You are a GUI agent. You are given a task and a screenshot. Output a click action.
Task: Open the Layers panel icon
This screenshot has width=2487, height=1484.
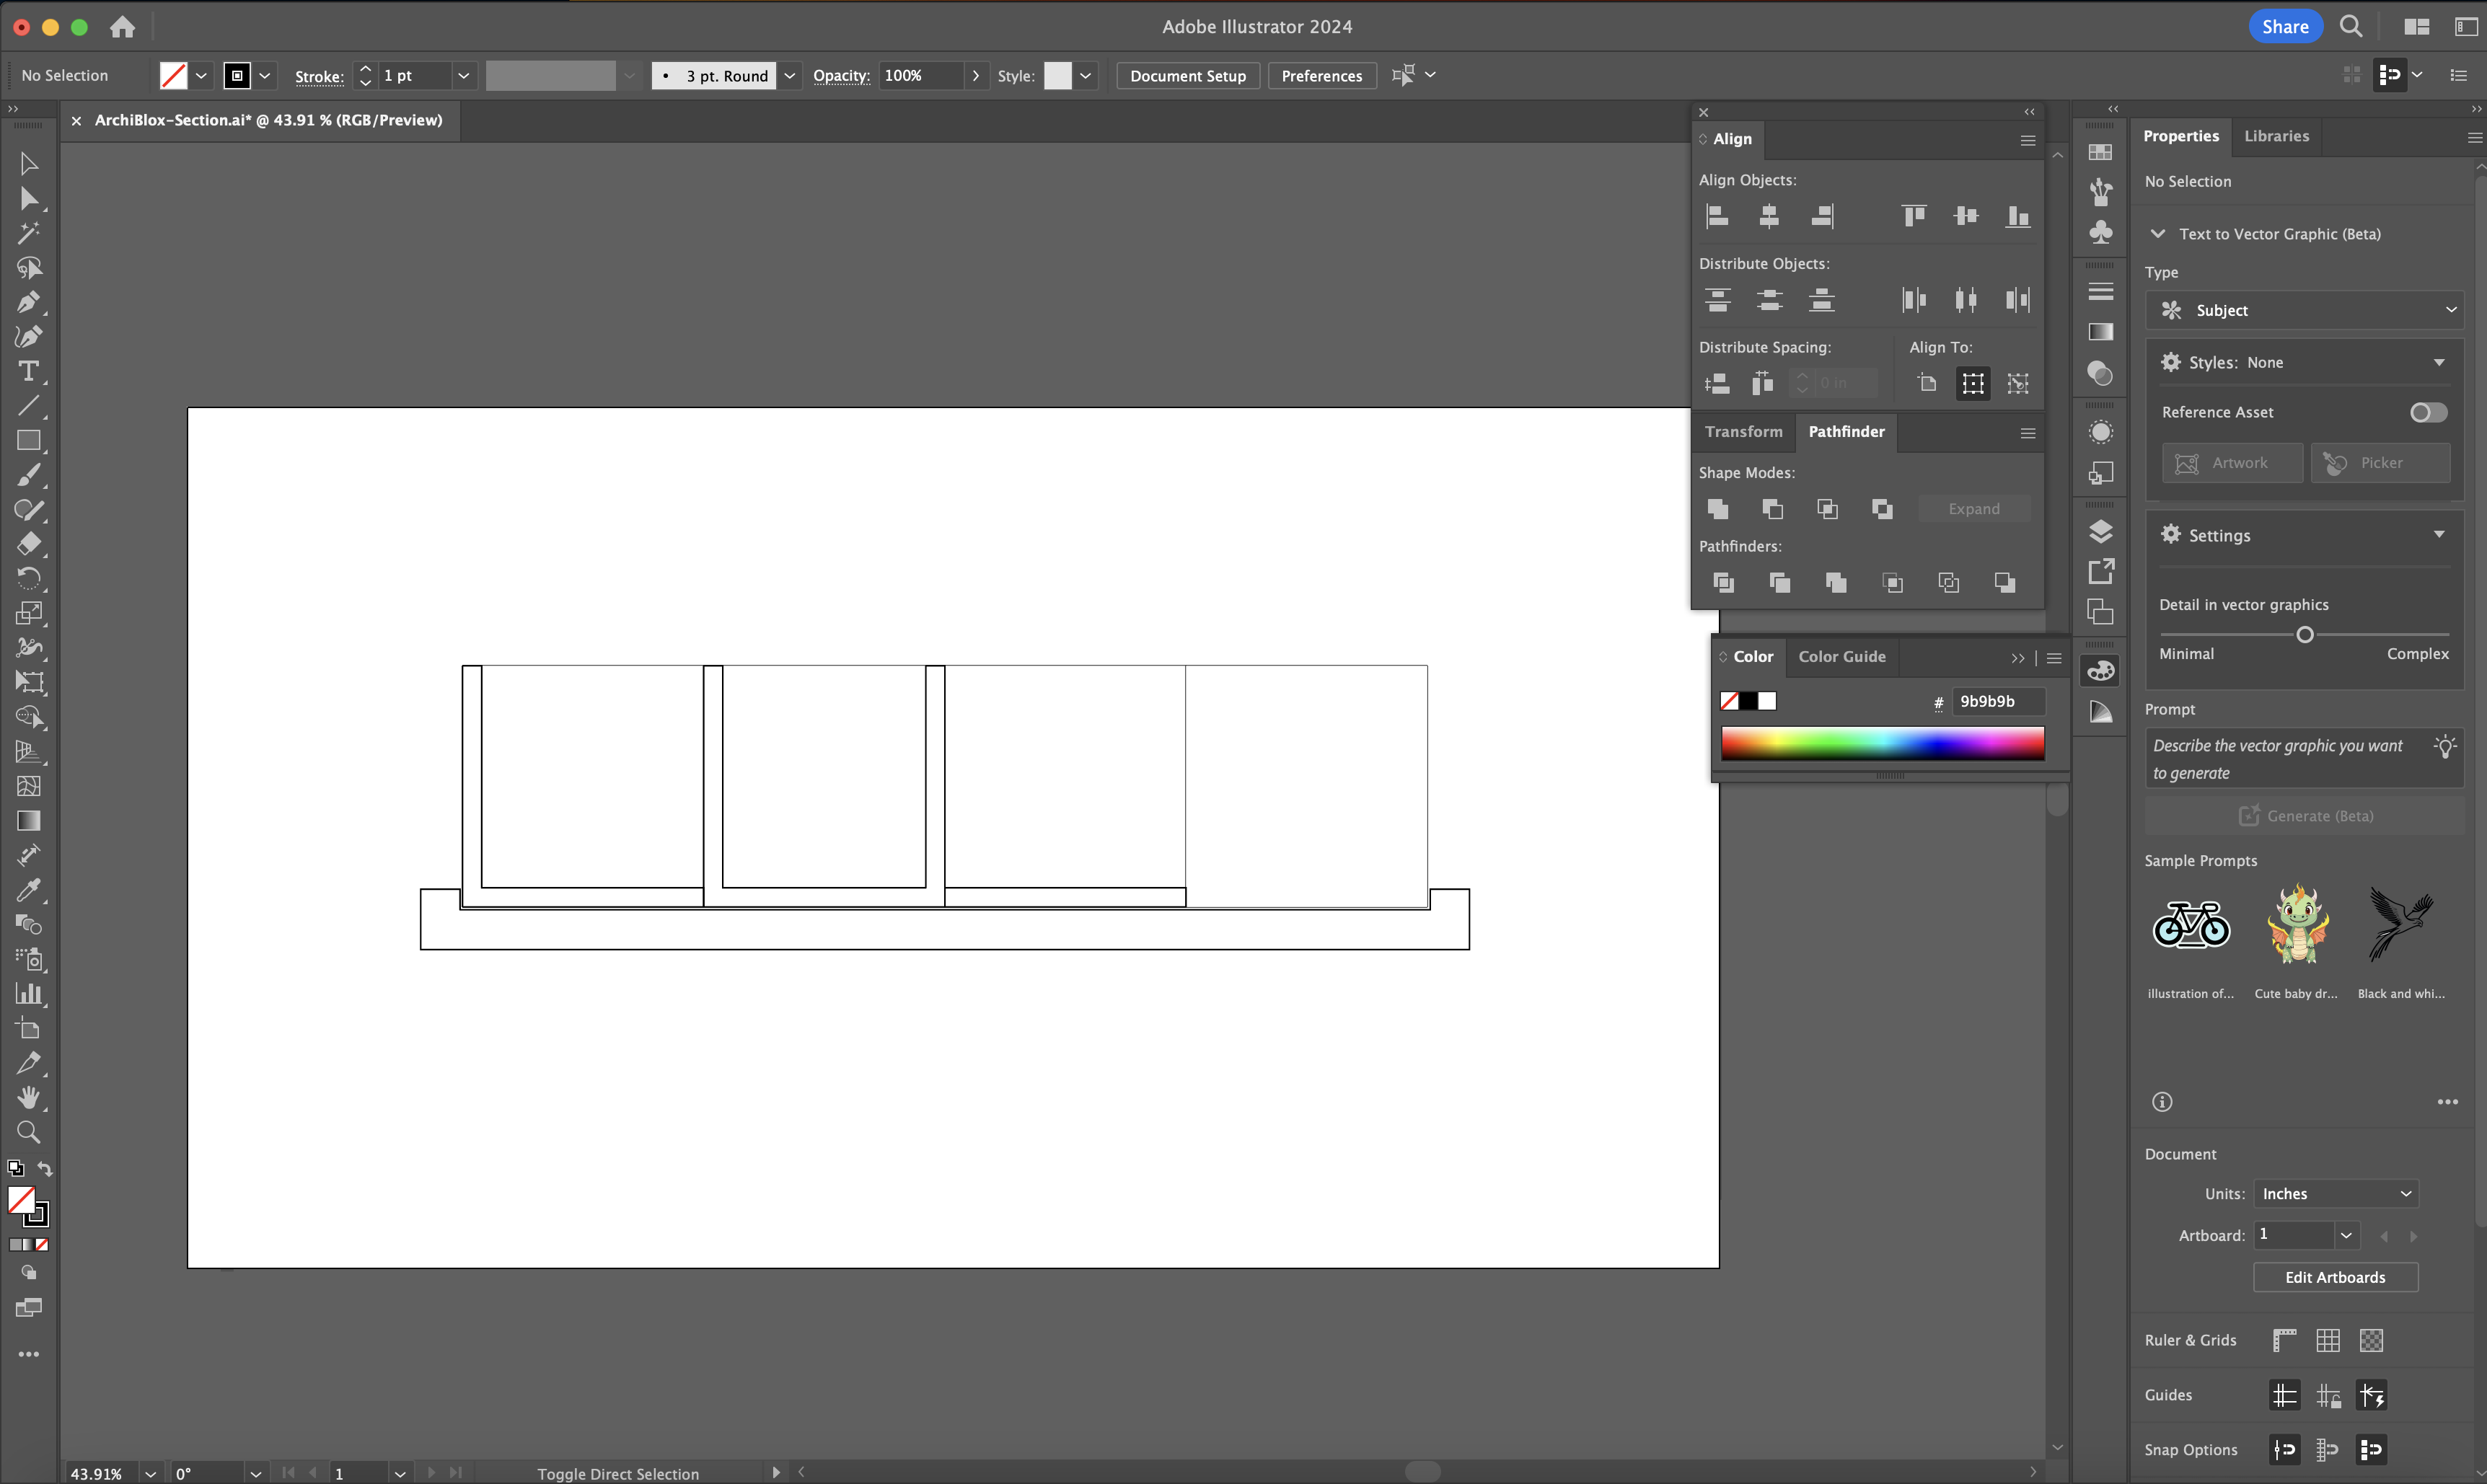pyautogui.click(x=2101, y=531)
